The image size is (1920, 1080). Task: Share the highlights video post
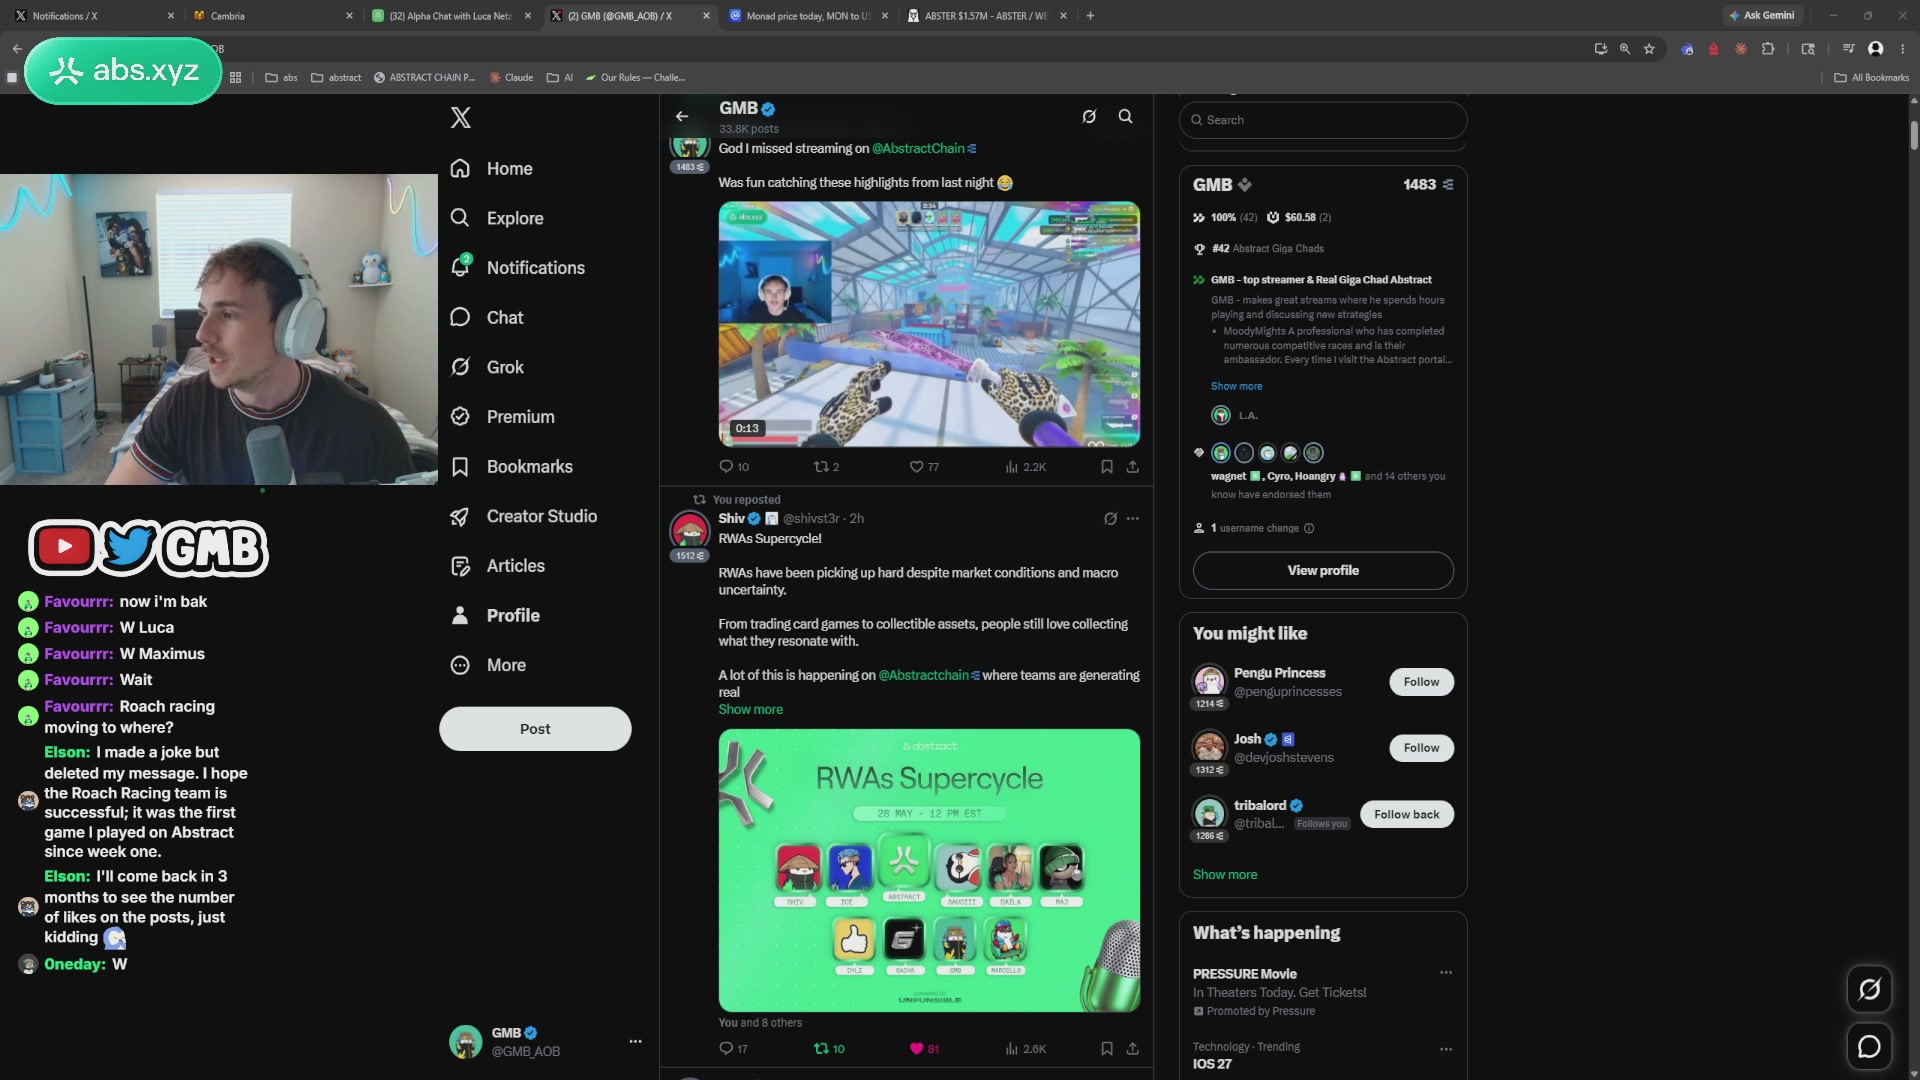(1133, 467)
